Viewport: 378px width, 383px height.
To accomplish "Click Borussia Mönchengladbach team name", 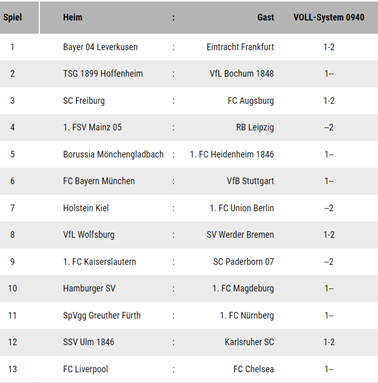I will pyautogui.click(x=113, y=154).
